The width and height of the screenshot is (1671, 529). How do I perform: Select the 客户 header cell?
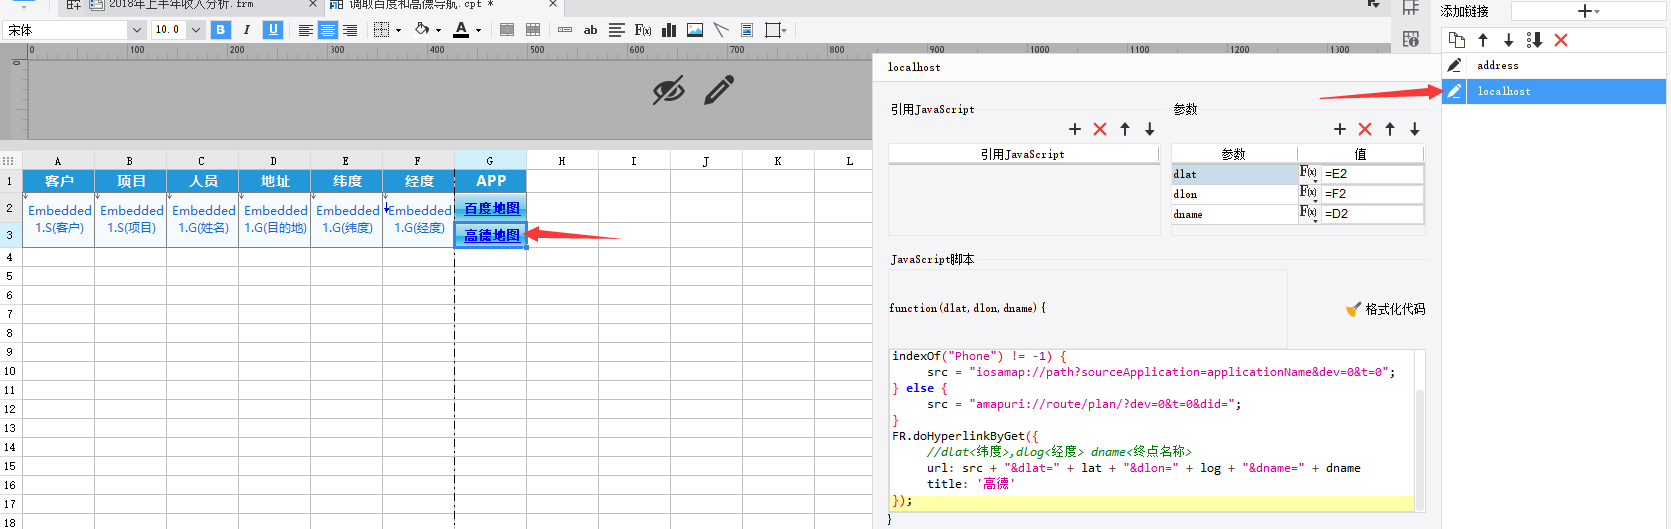coord(59,181)
